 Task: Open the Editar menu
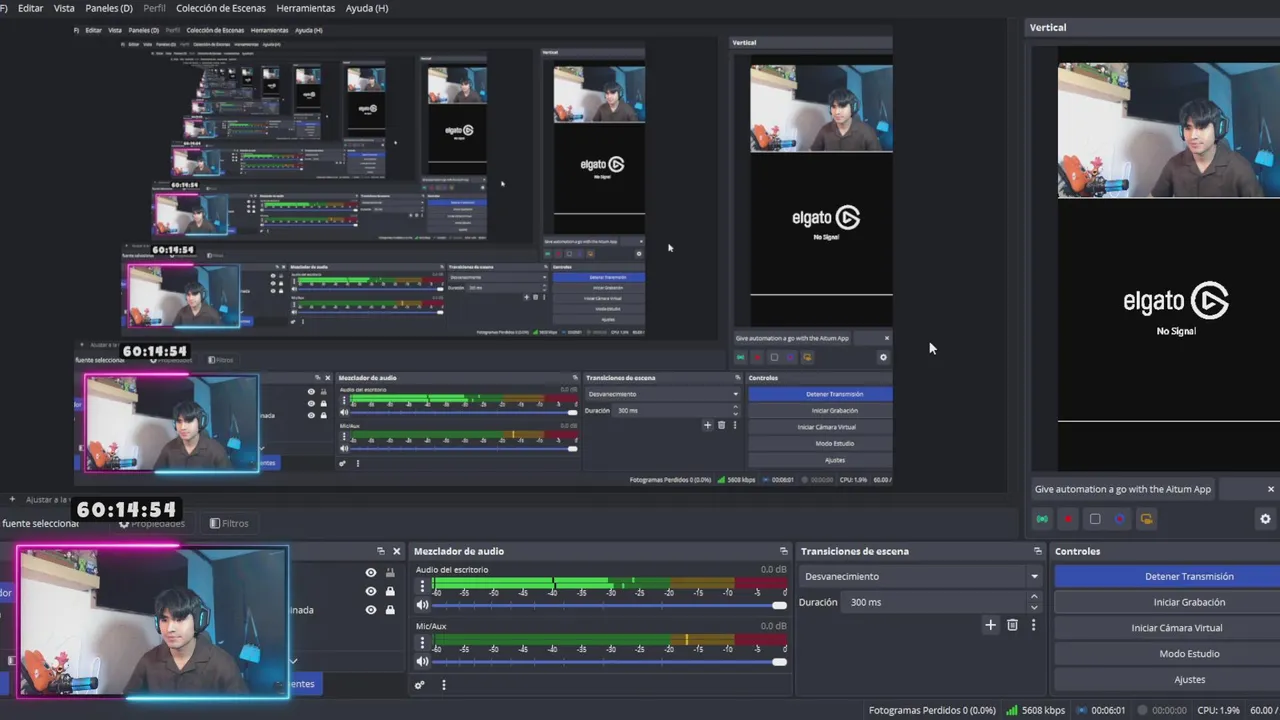pos(30,8)
